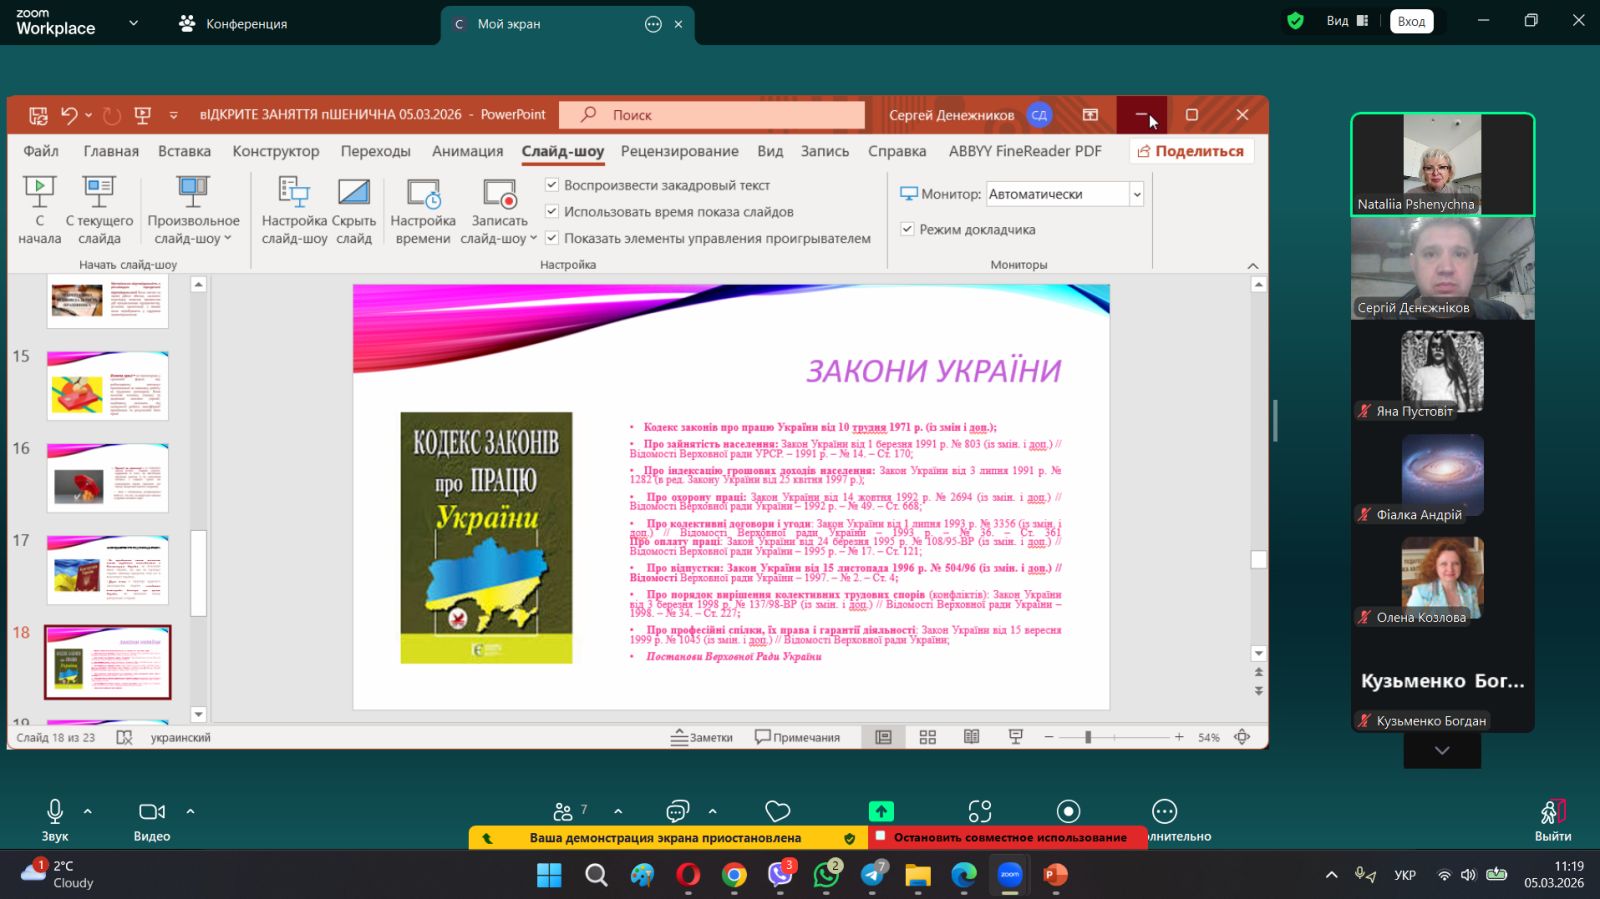
Task: Switch to Reading view in status bar
Action: pyautogui.click(x=971, y=737)
